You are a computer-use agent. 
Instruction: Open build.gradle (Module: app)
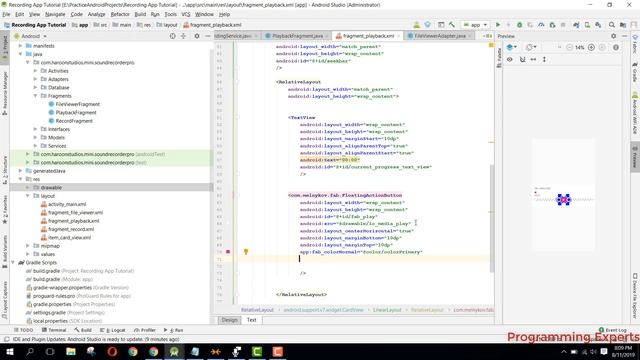63,279
